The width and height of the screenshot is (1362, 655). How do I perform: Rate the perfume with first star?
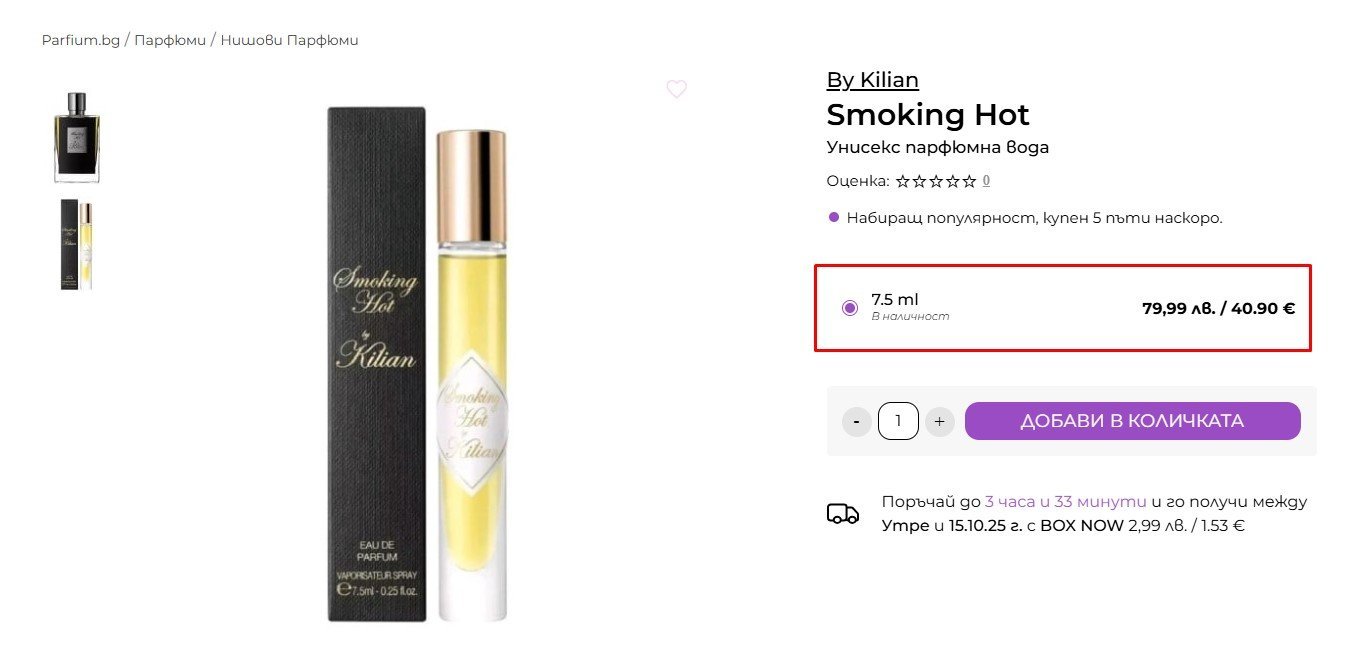[902, 182]
